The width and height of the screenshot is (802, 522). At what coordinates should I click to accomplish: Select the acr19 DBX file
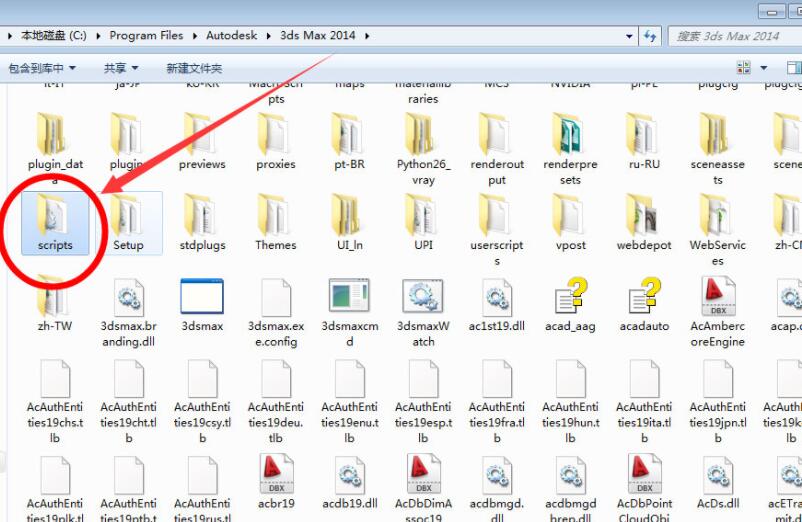click(x=276, y=470)
